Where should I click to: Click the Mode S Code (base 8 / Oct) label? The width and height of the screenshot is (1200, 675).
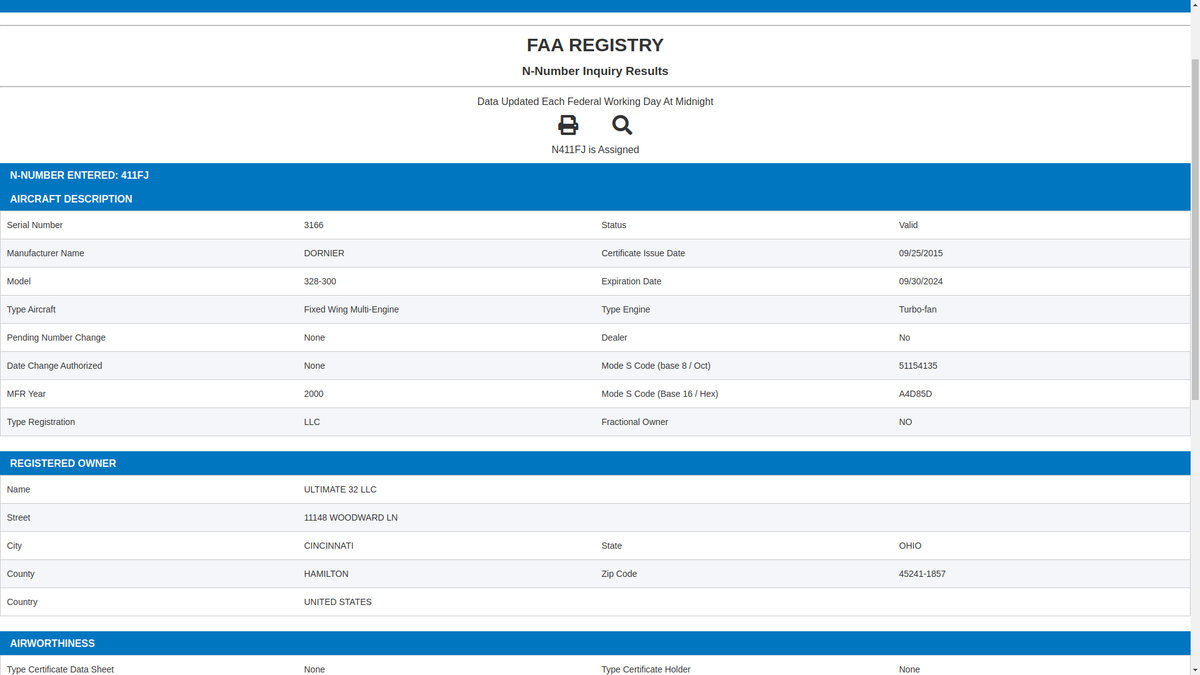tap(656, 366)
